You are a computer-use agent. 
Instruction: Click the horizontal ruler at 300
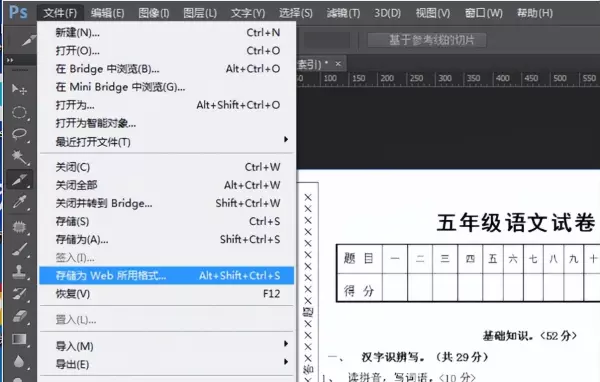[x=445, y=78]
